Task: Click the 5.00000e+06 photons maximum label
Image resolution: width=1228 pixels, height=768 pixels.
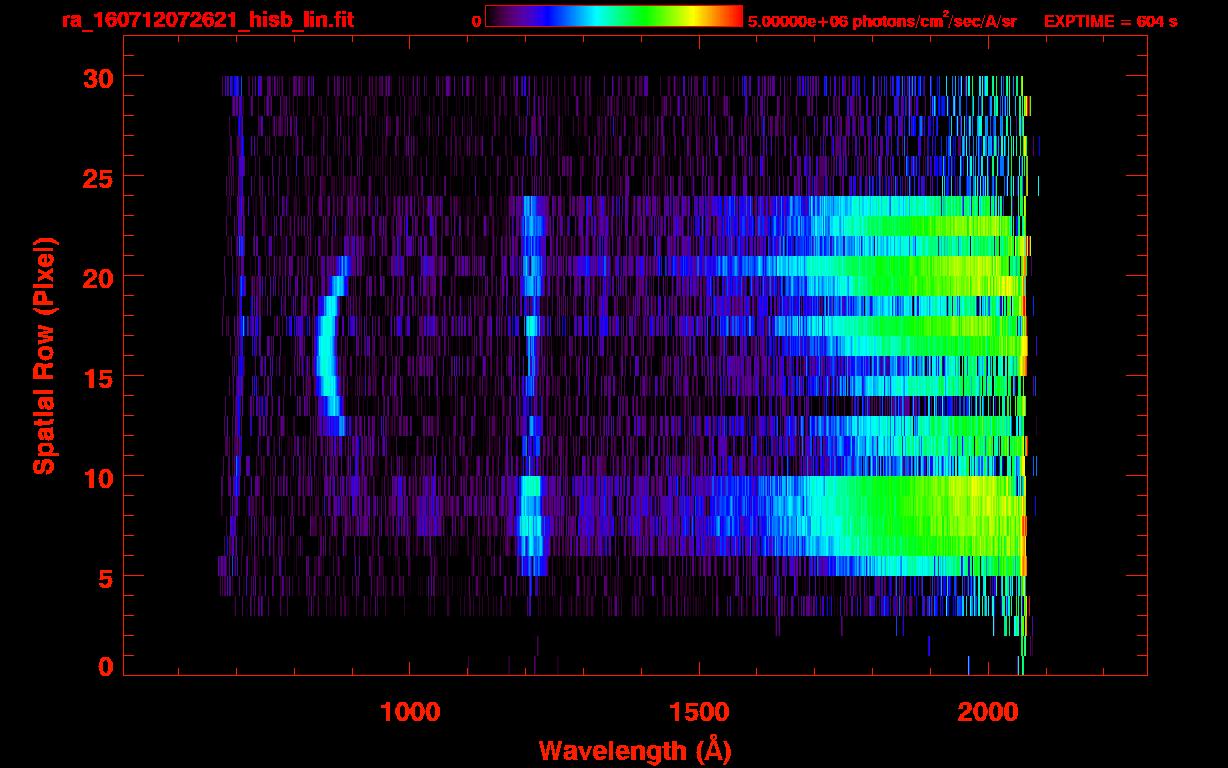Action: point(882,21)
